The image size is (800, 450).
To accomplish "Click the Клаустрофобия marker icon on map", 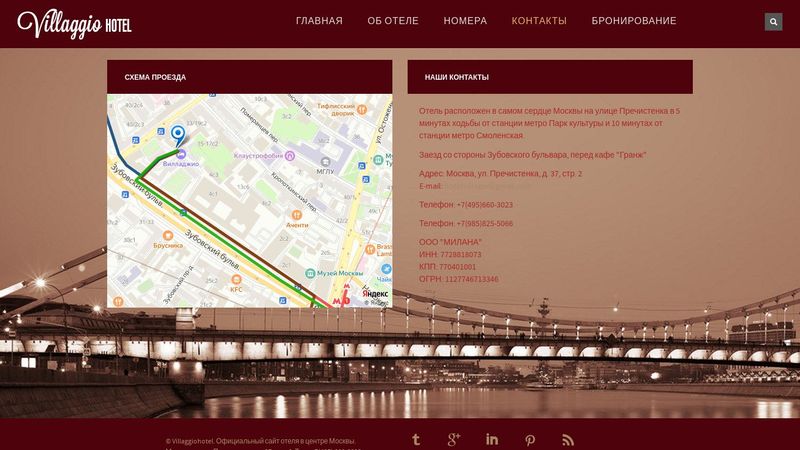I will (x=290, y=156).
